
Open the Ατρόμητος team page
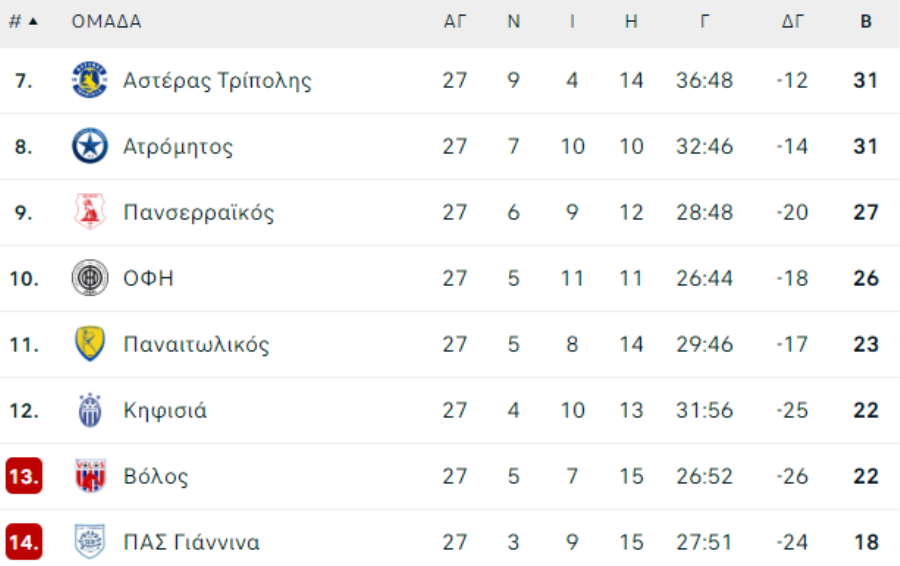coord(178,146)
